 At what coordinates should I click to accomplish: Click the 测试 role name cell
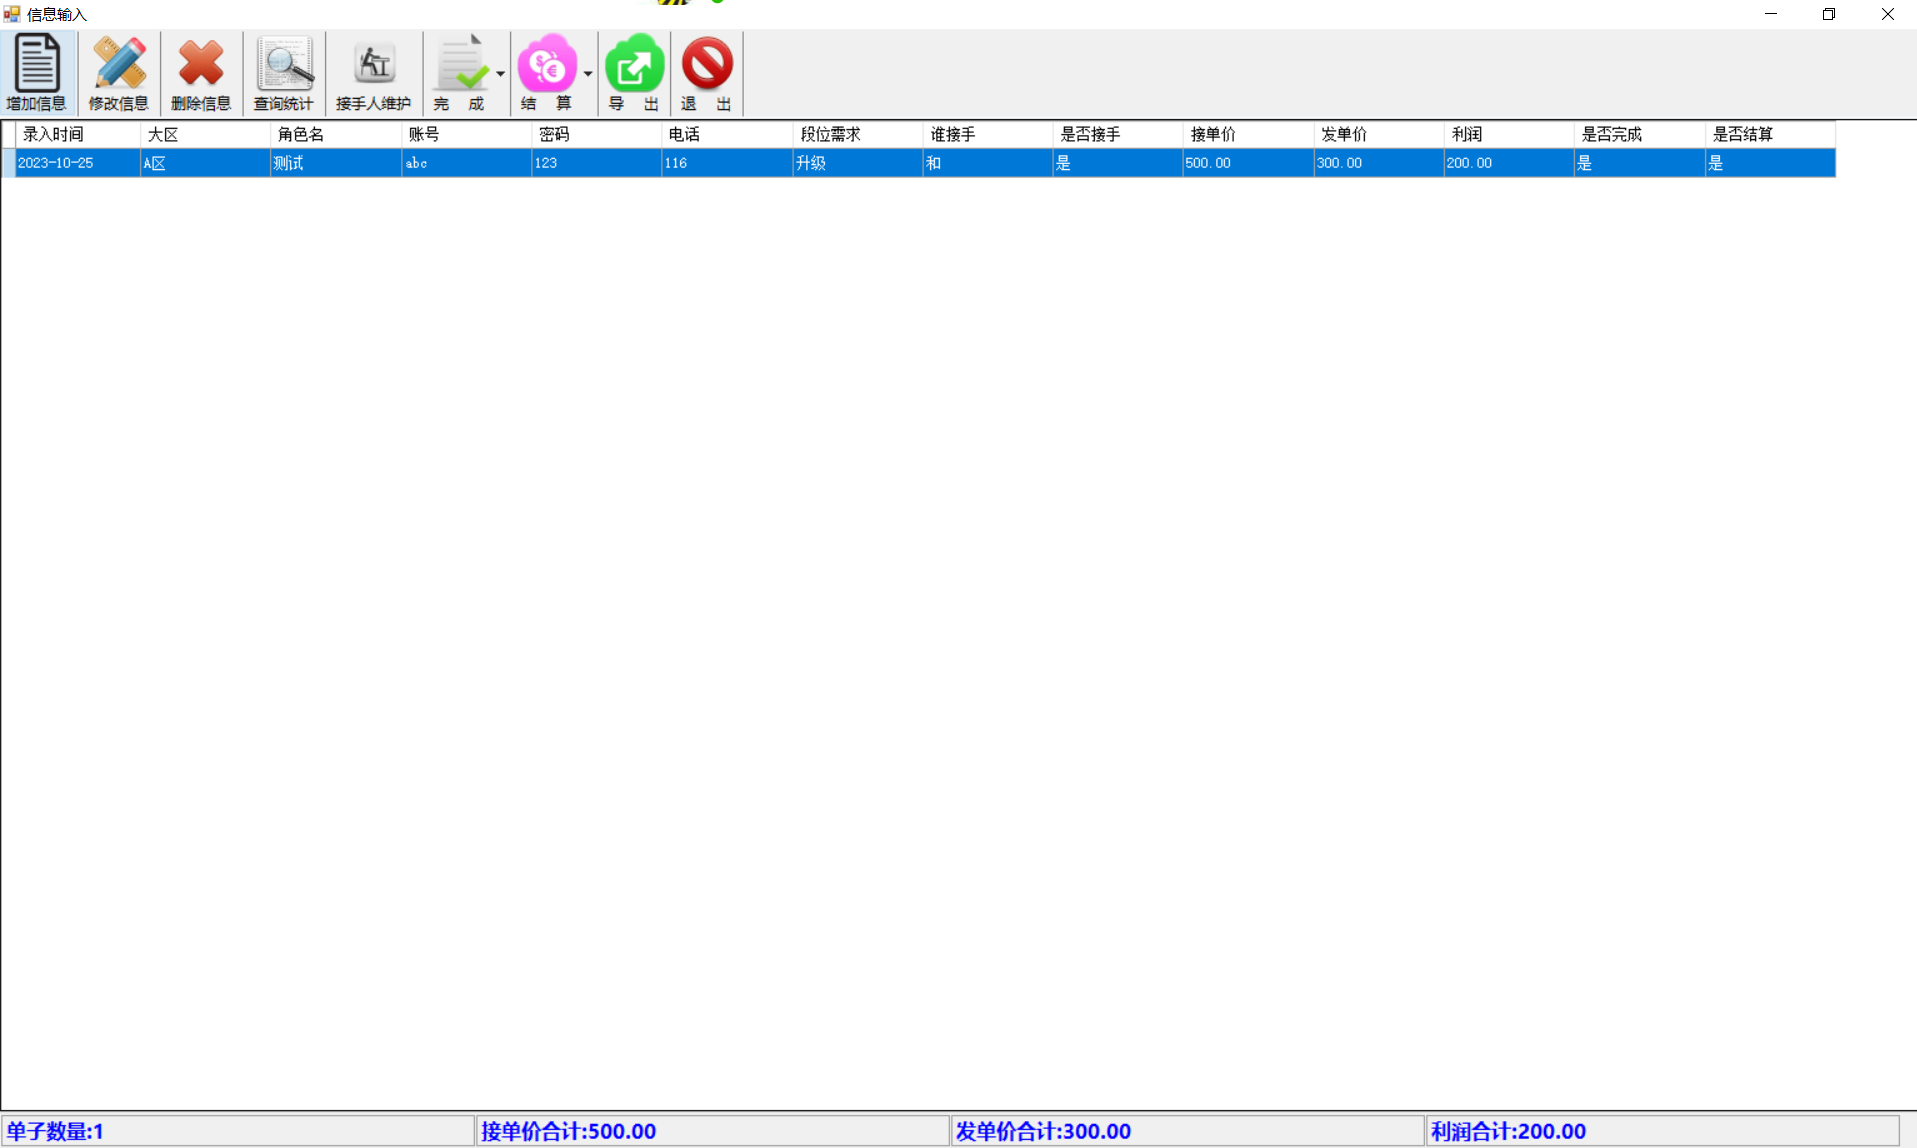click(336, 163)
